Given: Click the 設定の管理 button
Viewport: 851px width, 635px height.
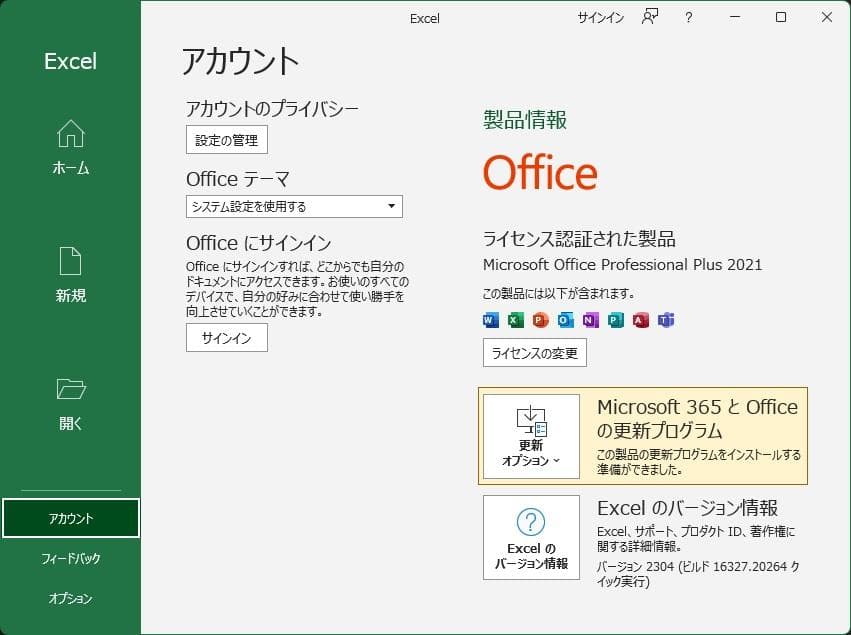Looking at the screenshot, I should pos(226,140).
